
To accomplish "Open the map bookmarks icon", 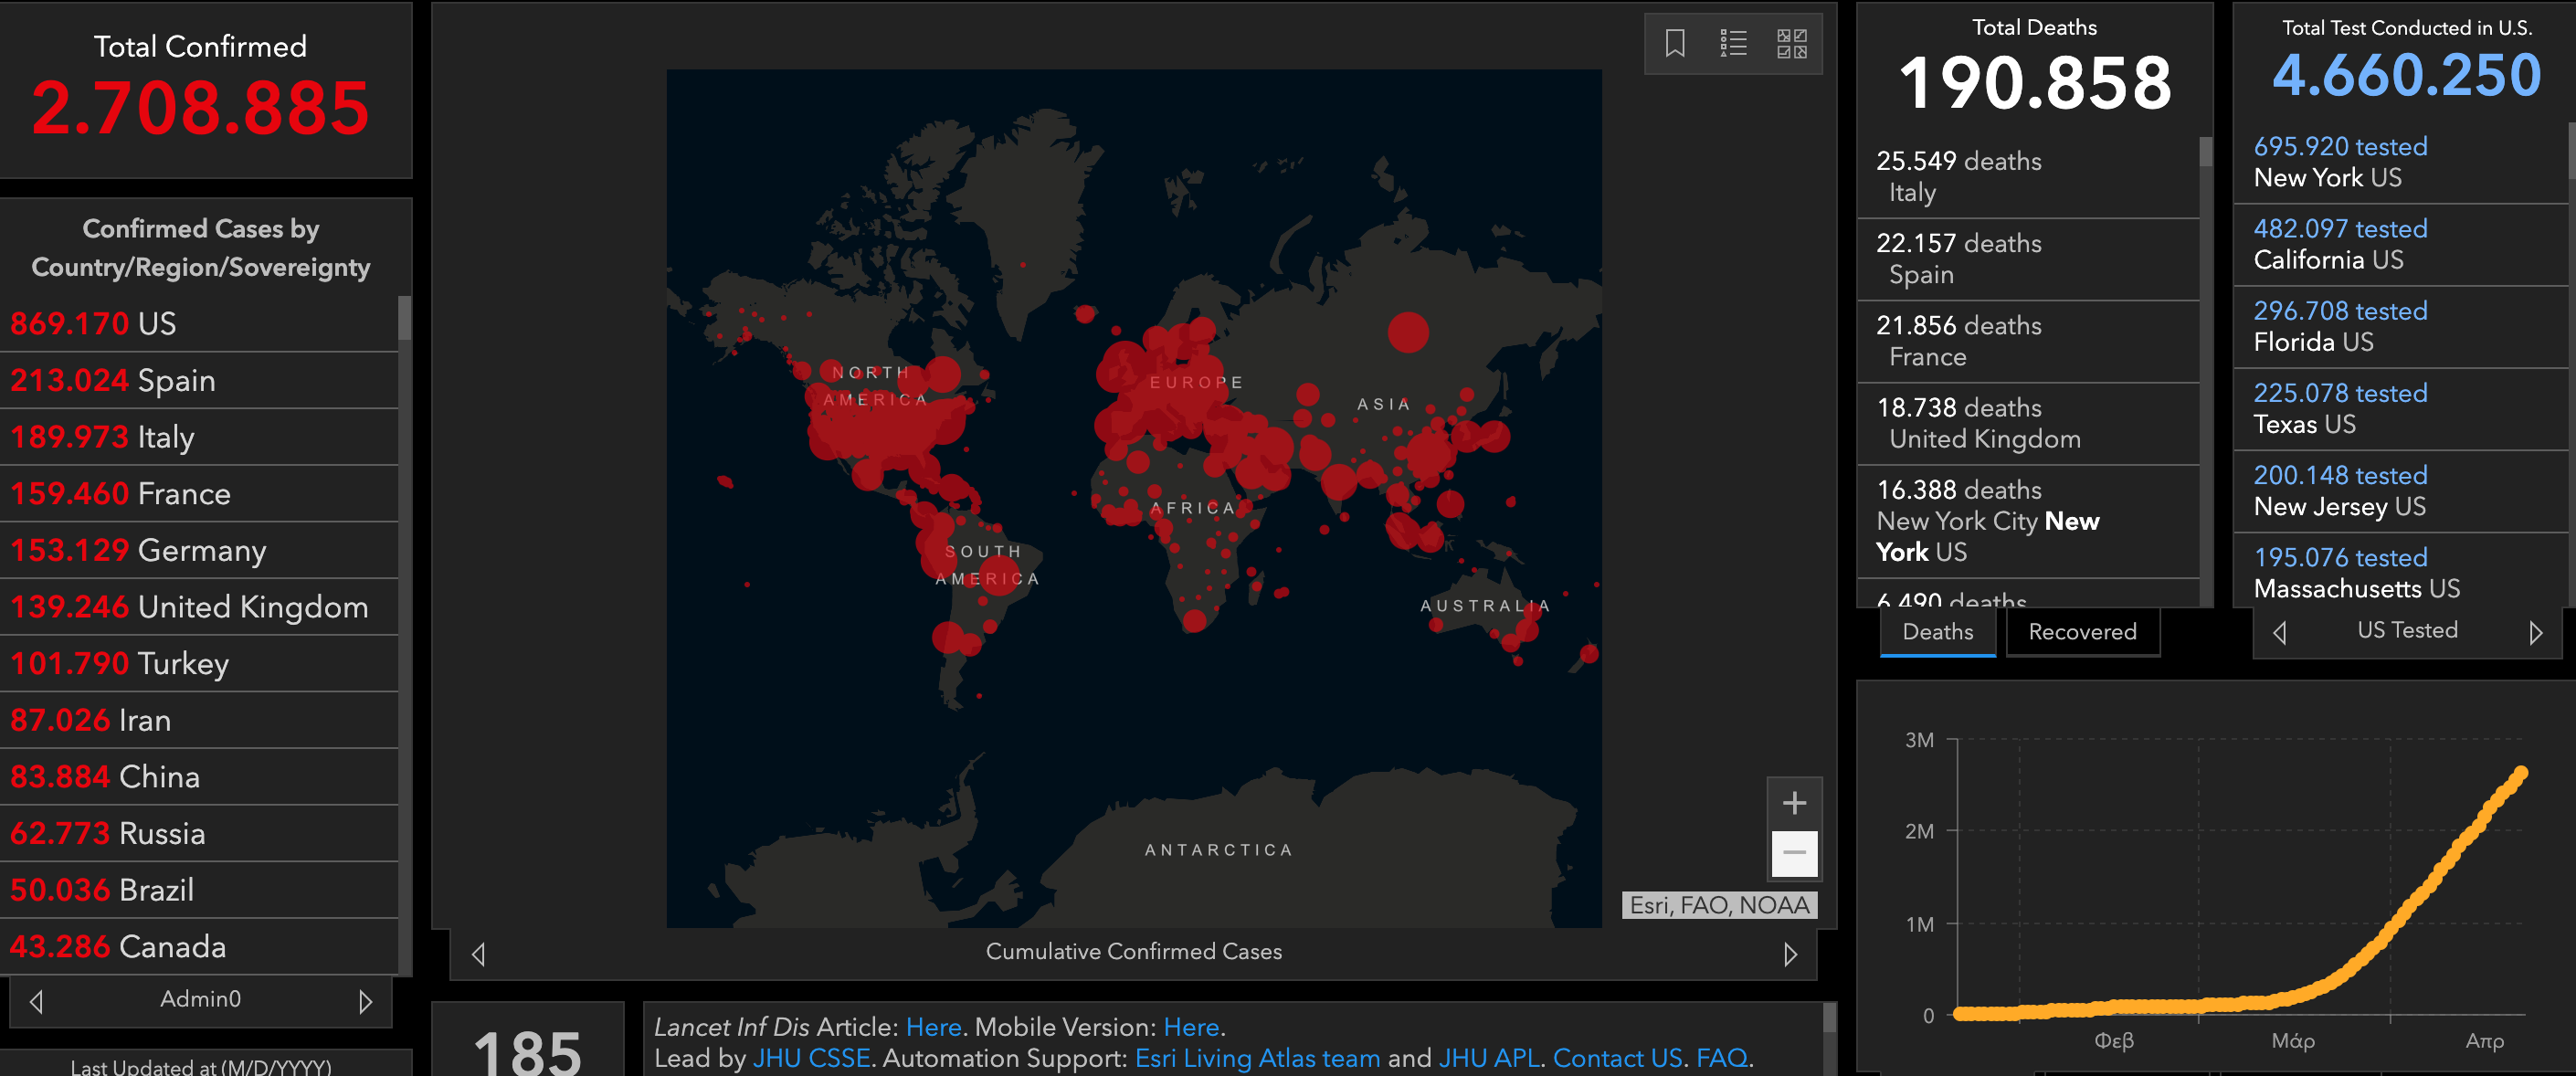I will 1675,44.
